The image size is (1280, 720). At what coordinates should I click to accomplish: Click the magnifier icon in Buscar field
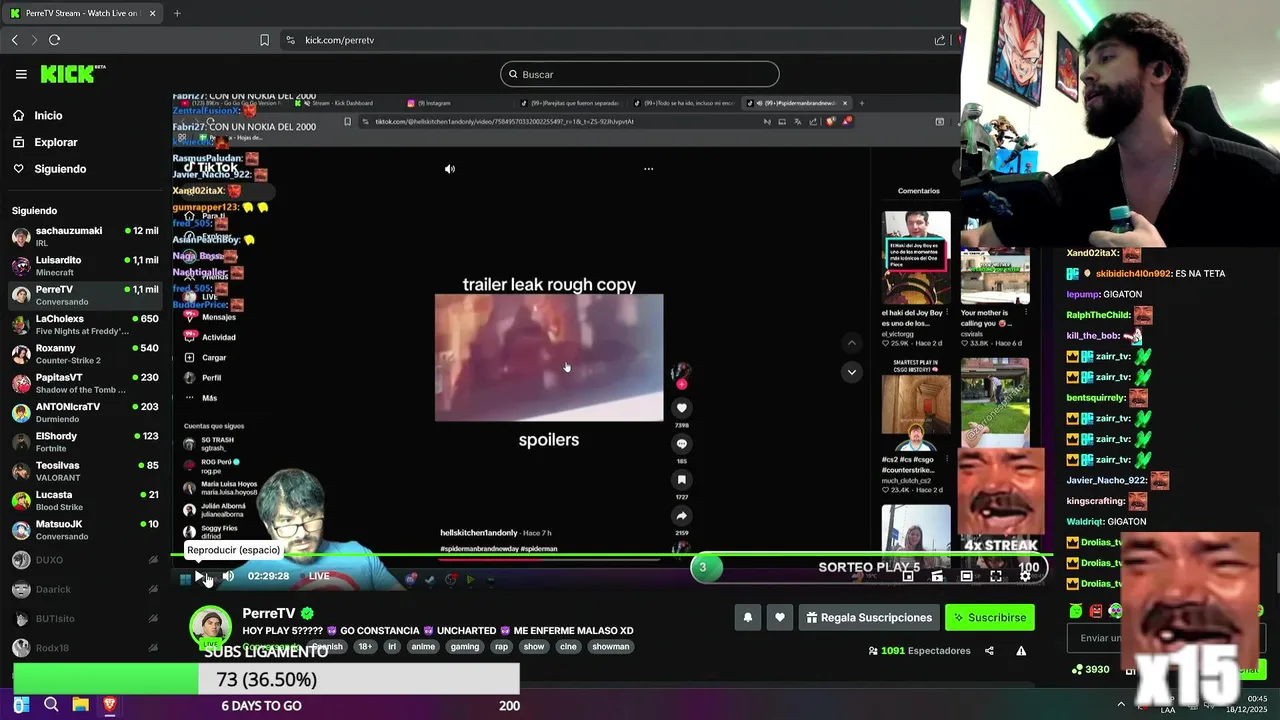[x=513, y=74]
